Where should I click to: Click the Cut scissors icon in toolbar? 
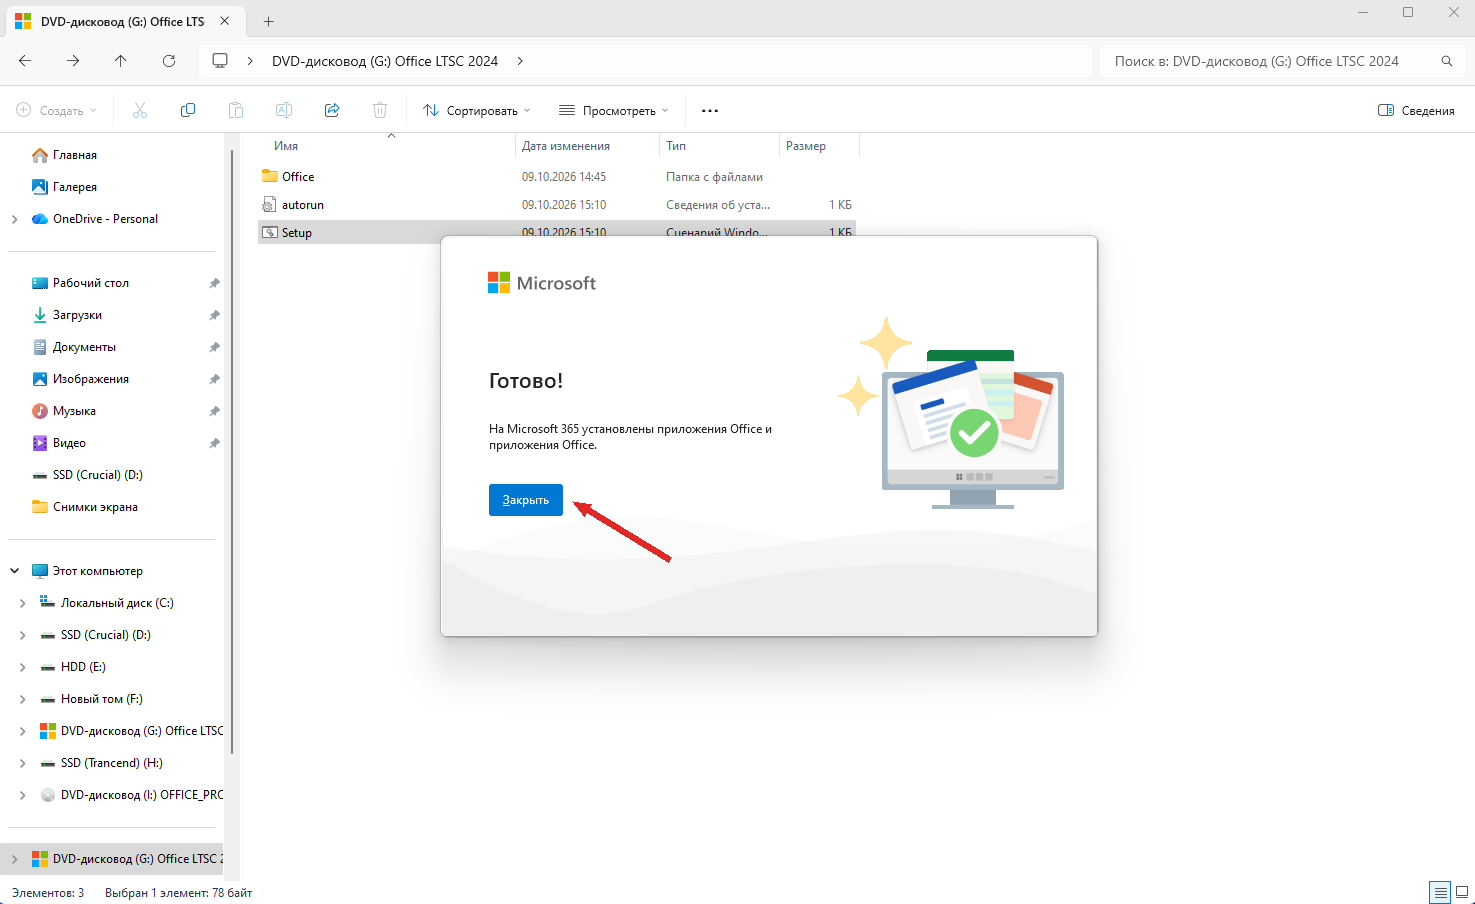point(140,110)
